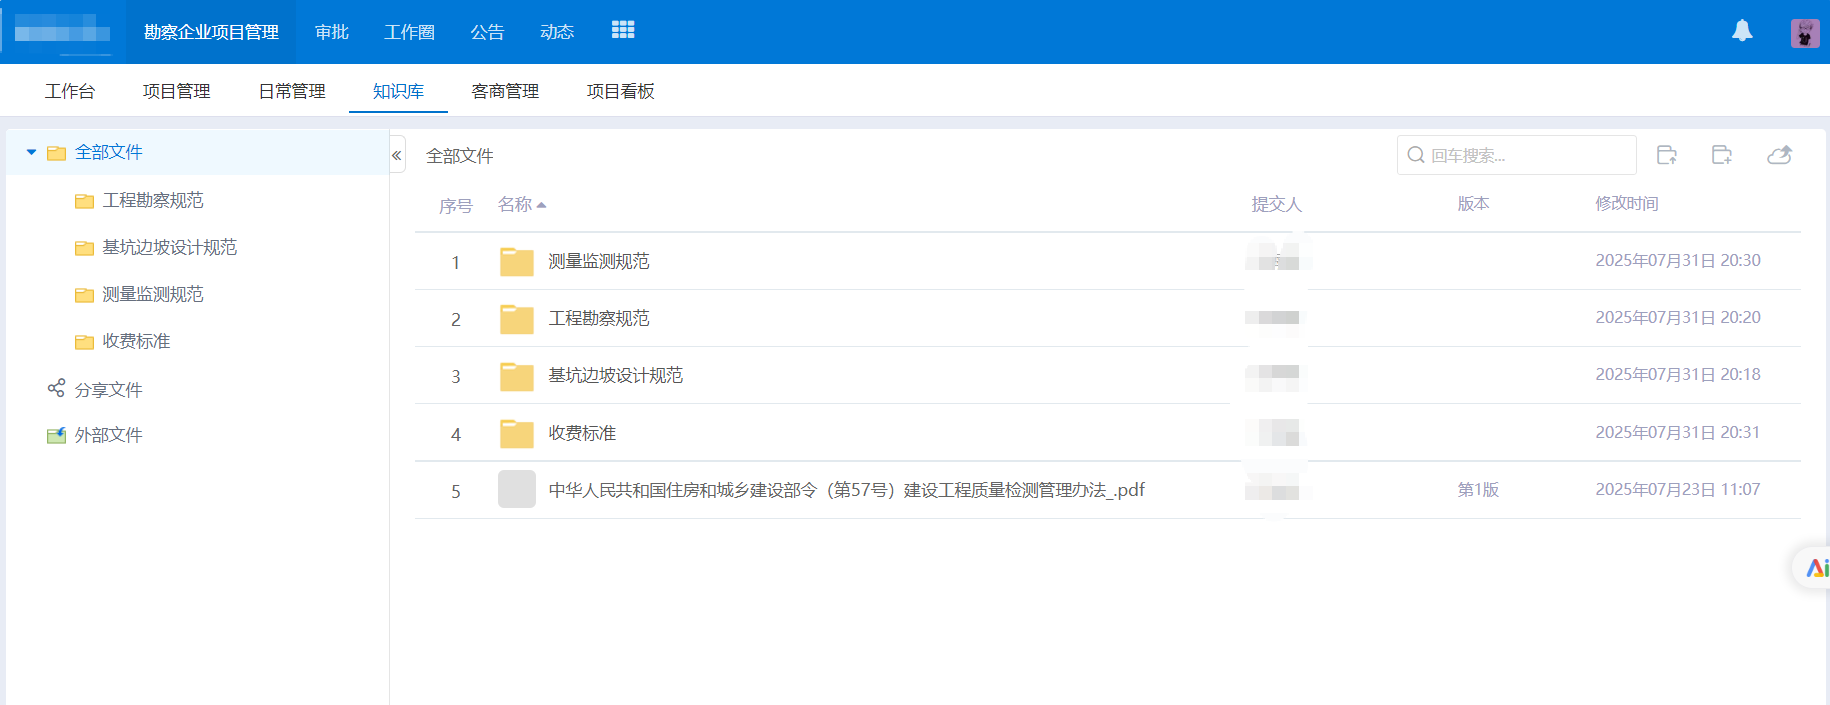
Task: Open the app grid menu icon
Action: point(623,30)
